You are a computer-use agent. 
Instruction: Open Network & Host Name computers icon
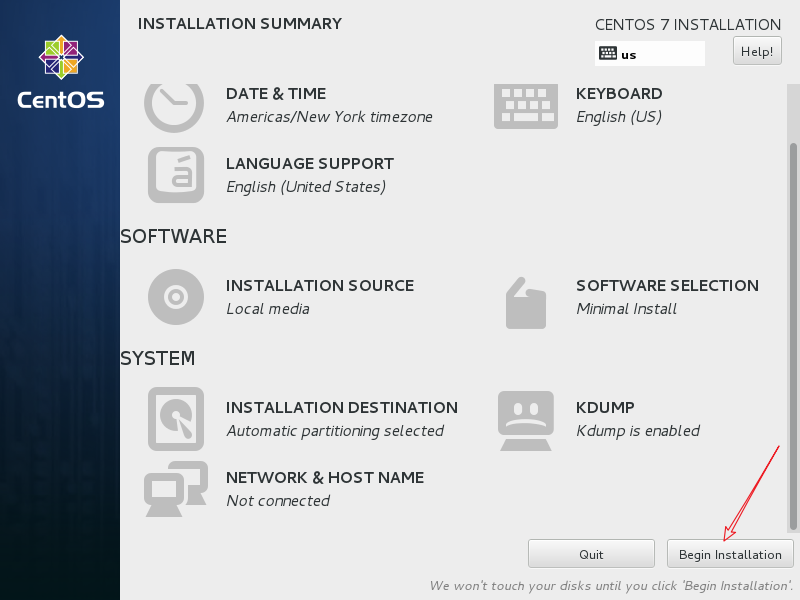pyautogui.click(x=176, y=489)
